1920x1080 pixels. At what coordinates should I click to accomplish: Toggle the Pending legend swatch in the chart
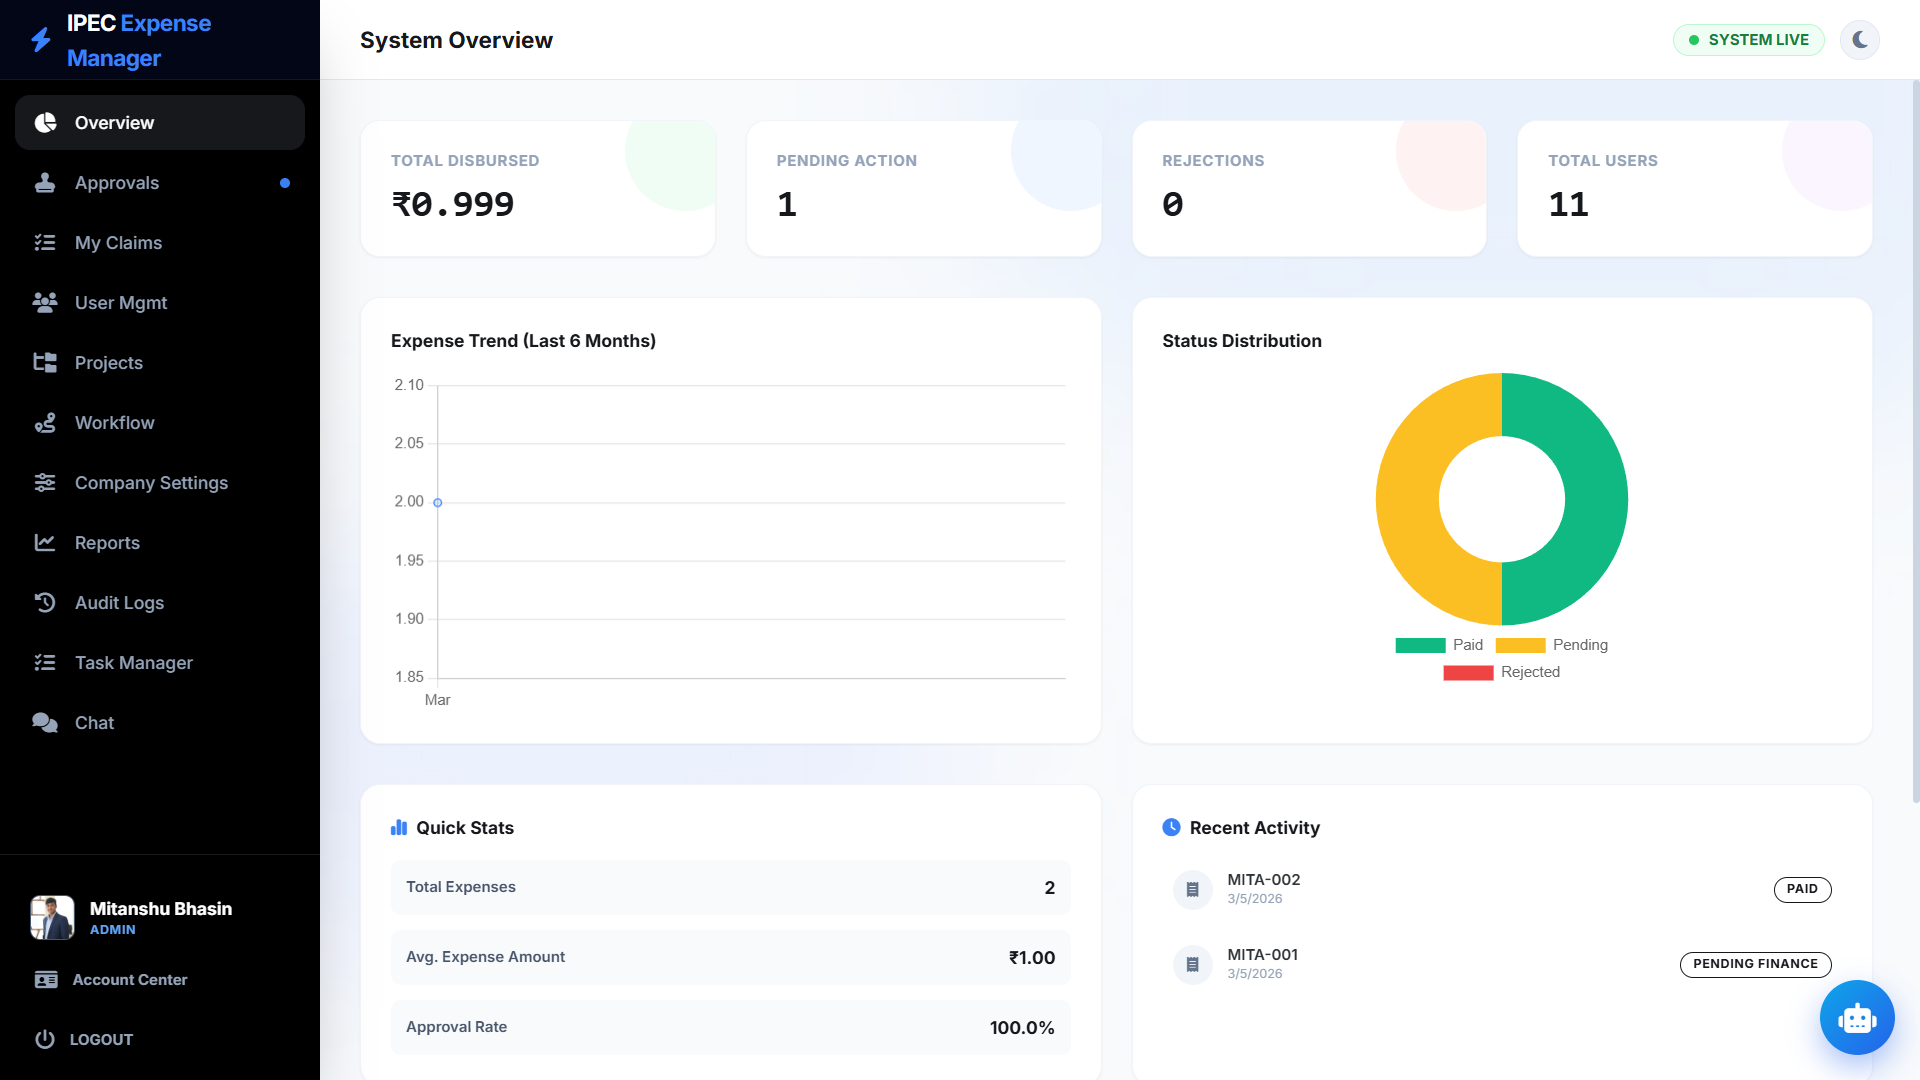point(1520,645)
